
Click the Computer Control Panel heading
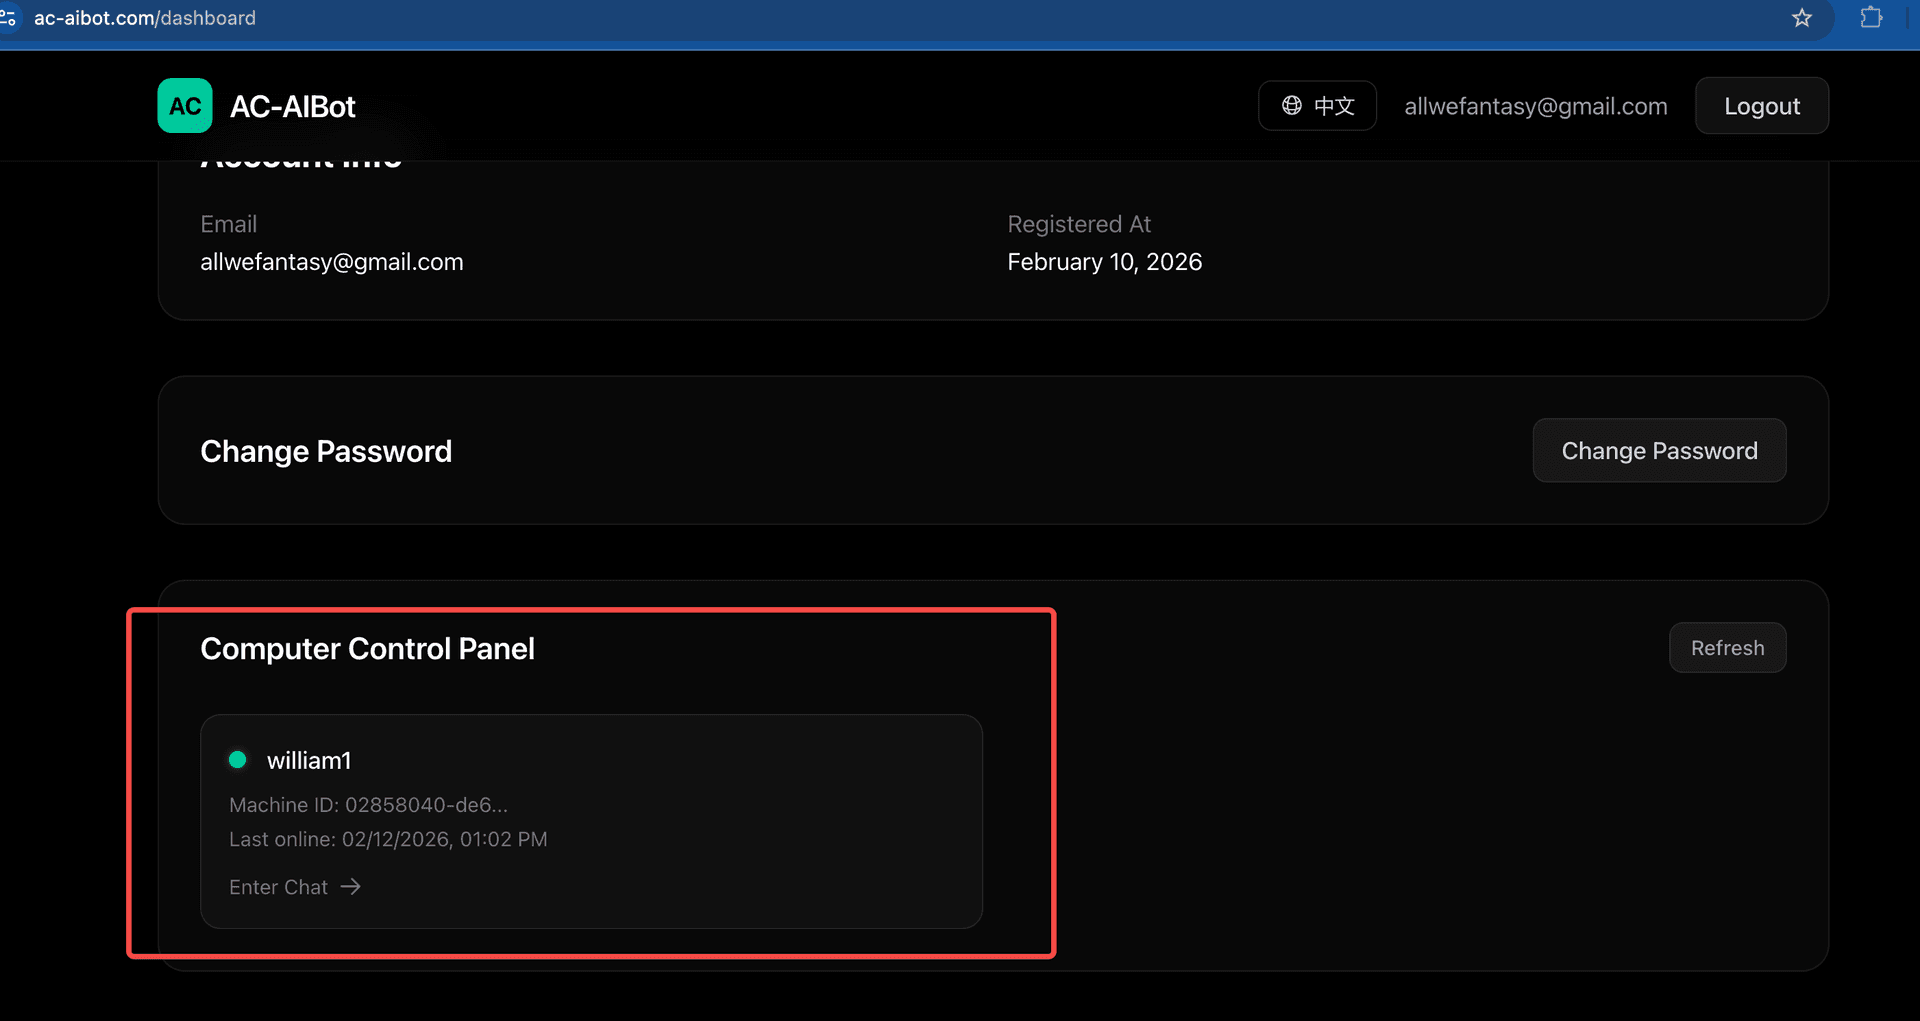(367, 649)
